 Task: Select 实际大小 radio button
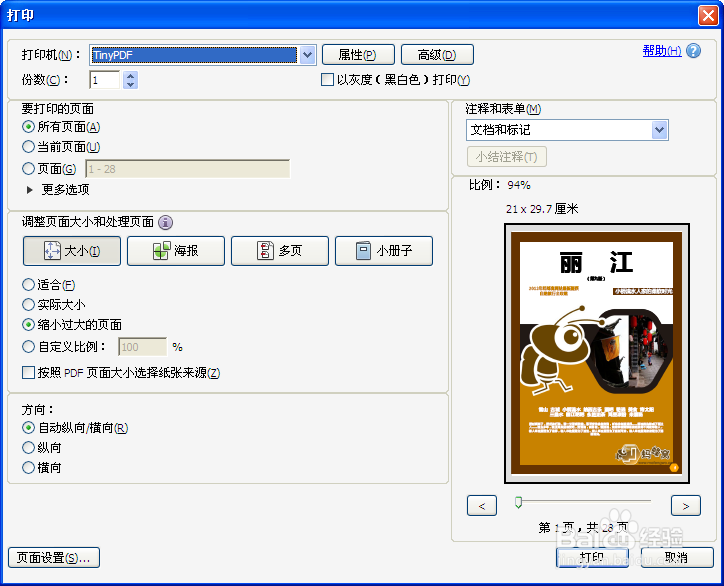click(28, 304)
